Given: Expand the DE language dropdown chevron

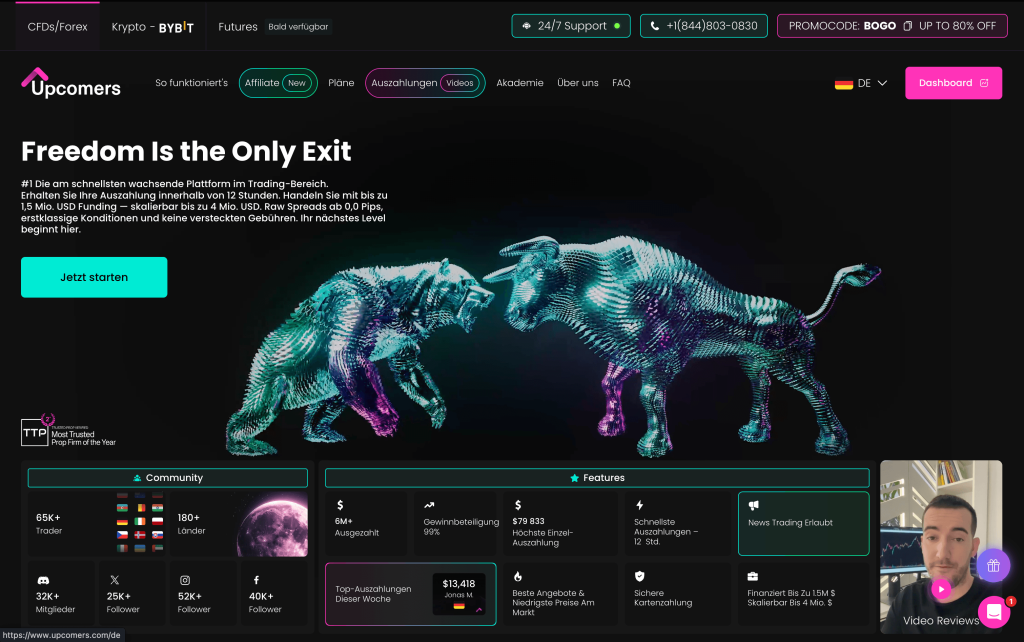Looking at the screenshot, I should point(882,83).
